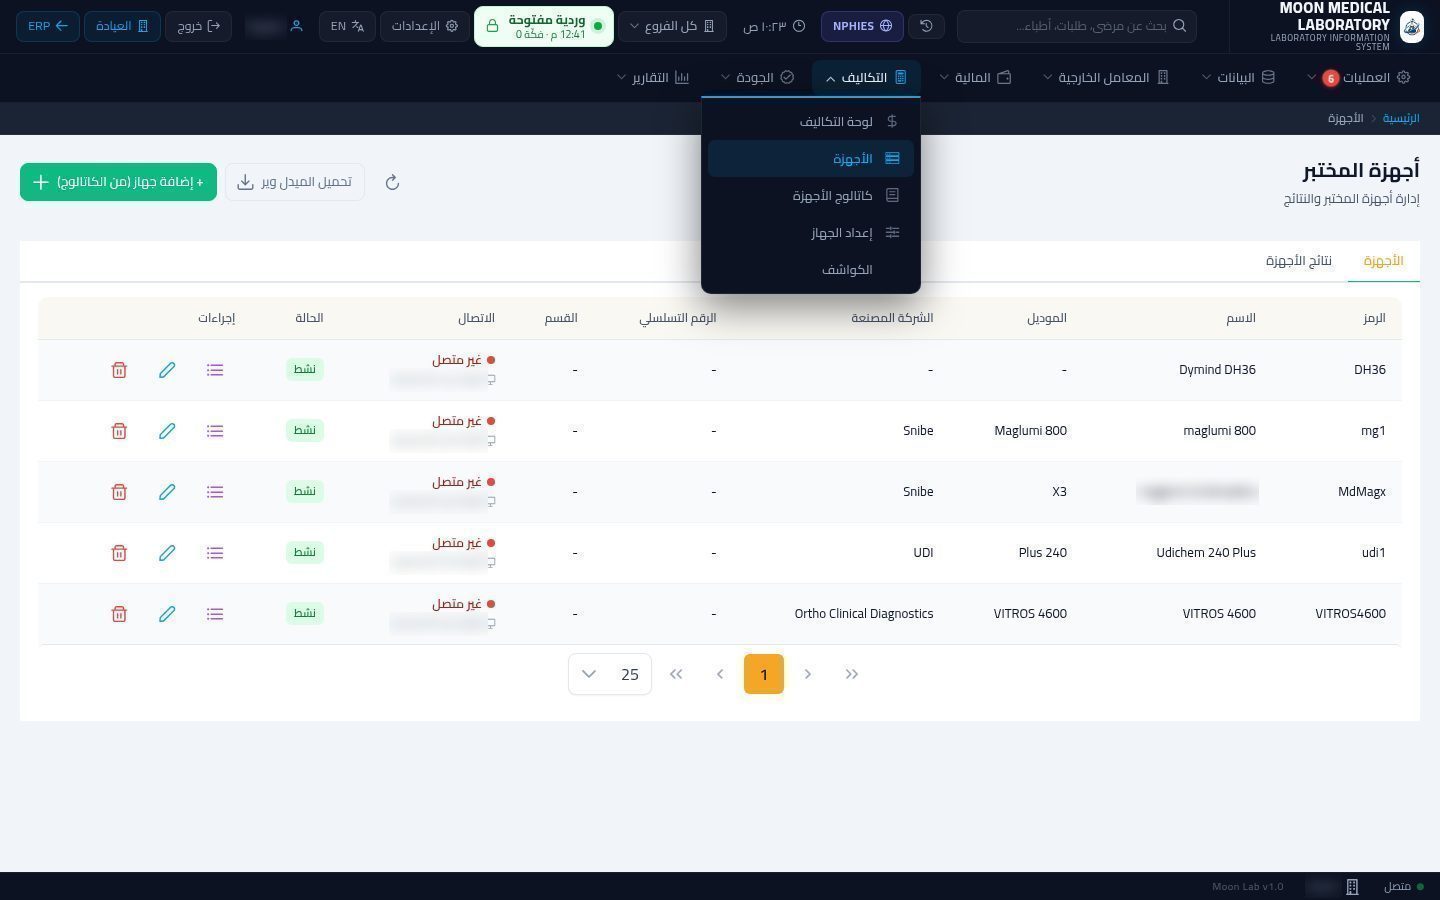
Task: Click the نشط status badge for DH36
Action: [304, 369]
